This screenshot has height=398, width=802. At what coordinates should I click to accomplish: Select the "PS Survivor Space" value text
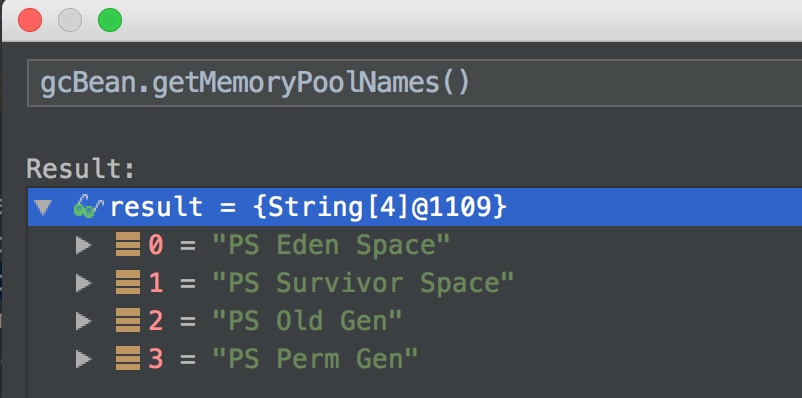(x=363, y=283)
